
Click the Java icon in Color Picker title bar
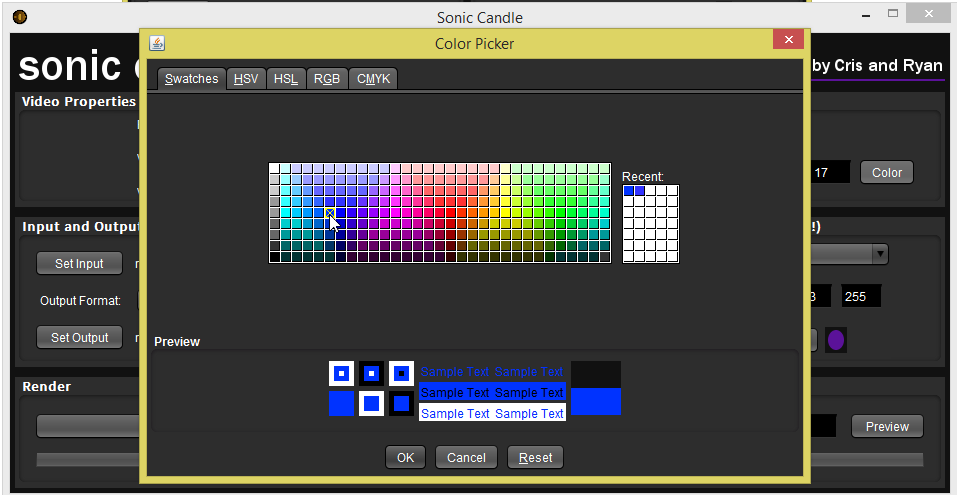157,43
